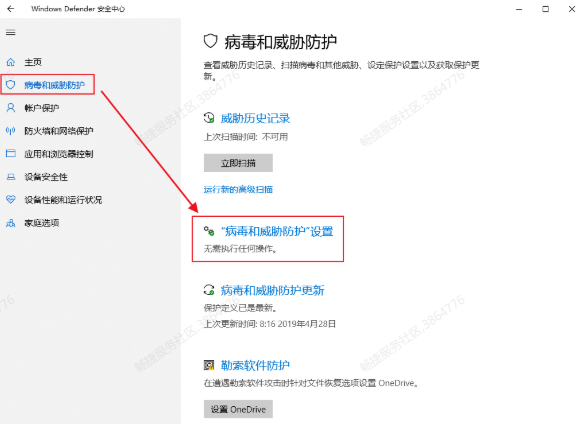580x424 pixels.
Task: Click the home icon beside 主页
Action: click(x=11, y=62)
